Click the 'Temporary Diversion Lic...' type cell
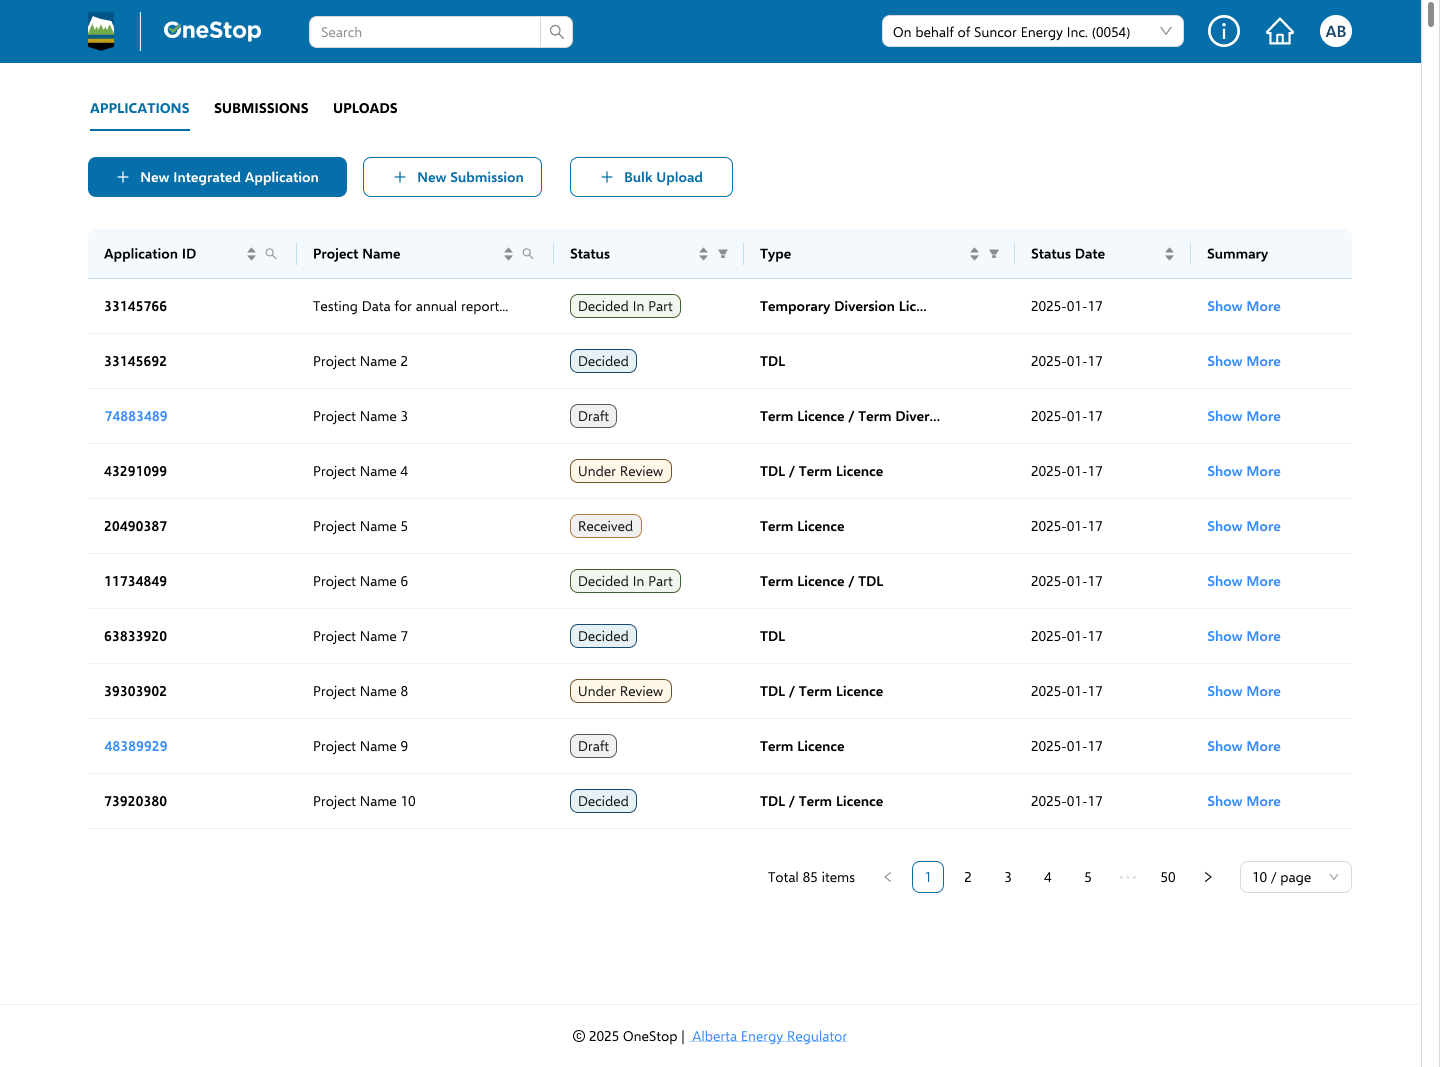Screen dimensions: 1440x1067 pos(843,306)
